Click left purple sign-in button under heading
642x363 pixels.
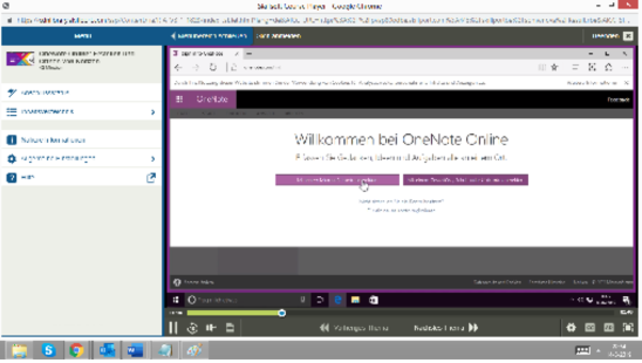(337, 180)
